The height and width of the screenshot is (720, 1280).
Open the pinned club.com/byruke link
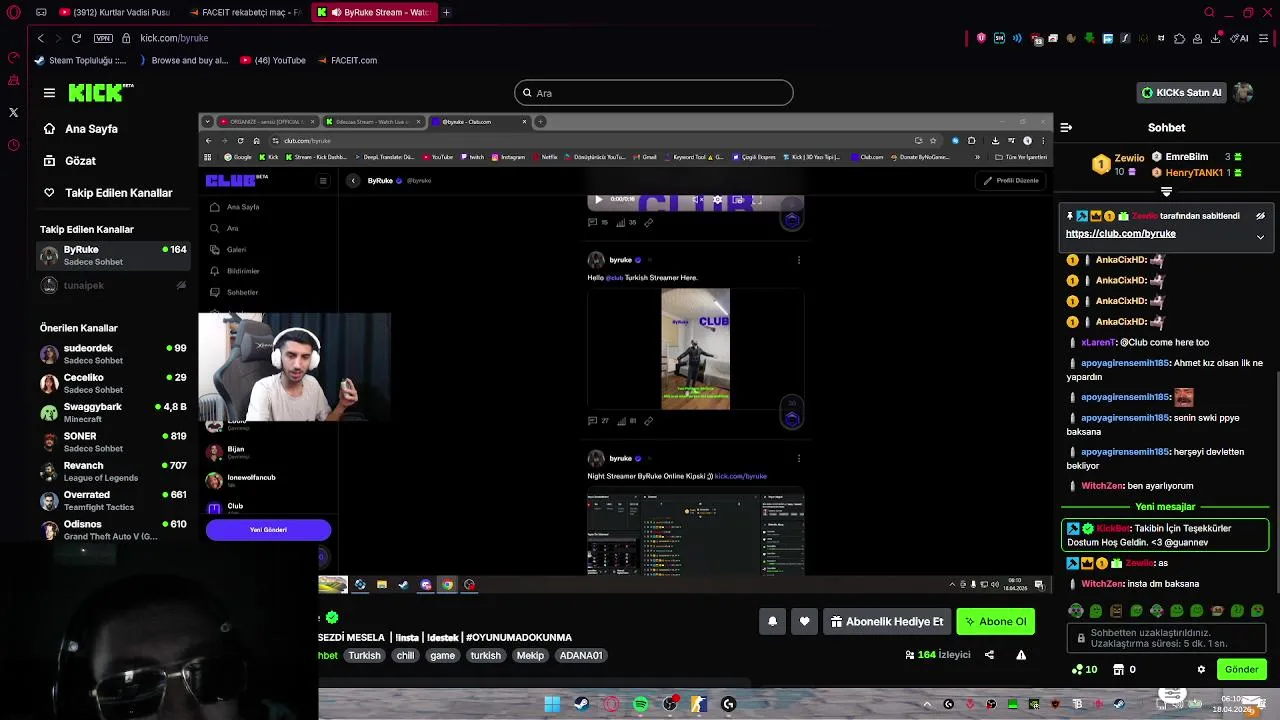tap(1120, 234)
